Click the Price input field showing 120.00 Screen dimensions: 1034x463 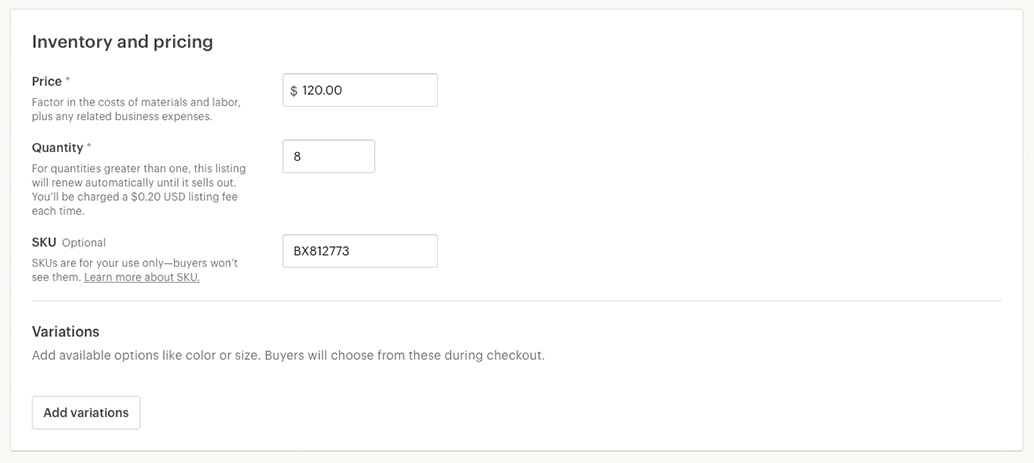click(360, 90)
